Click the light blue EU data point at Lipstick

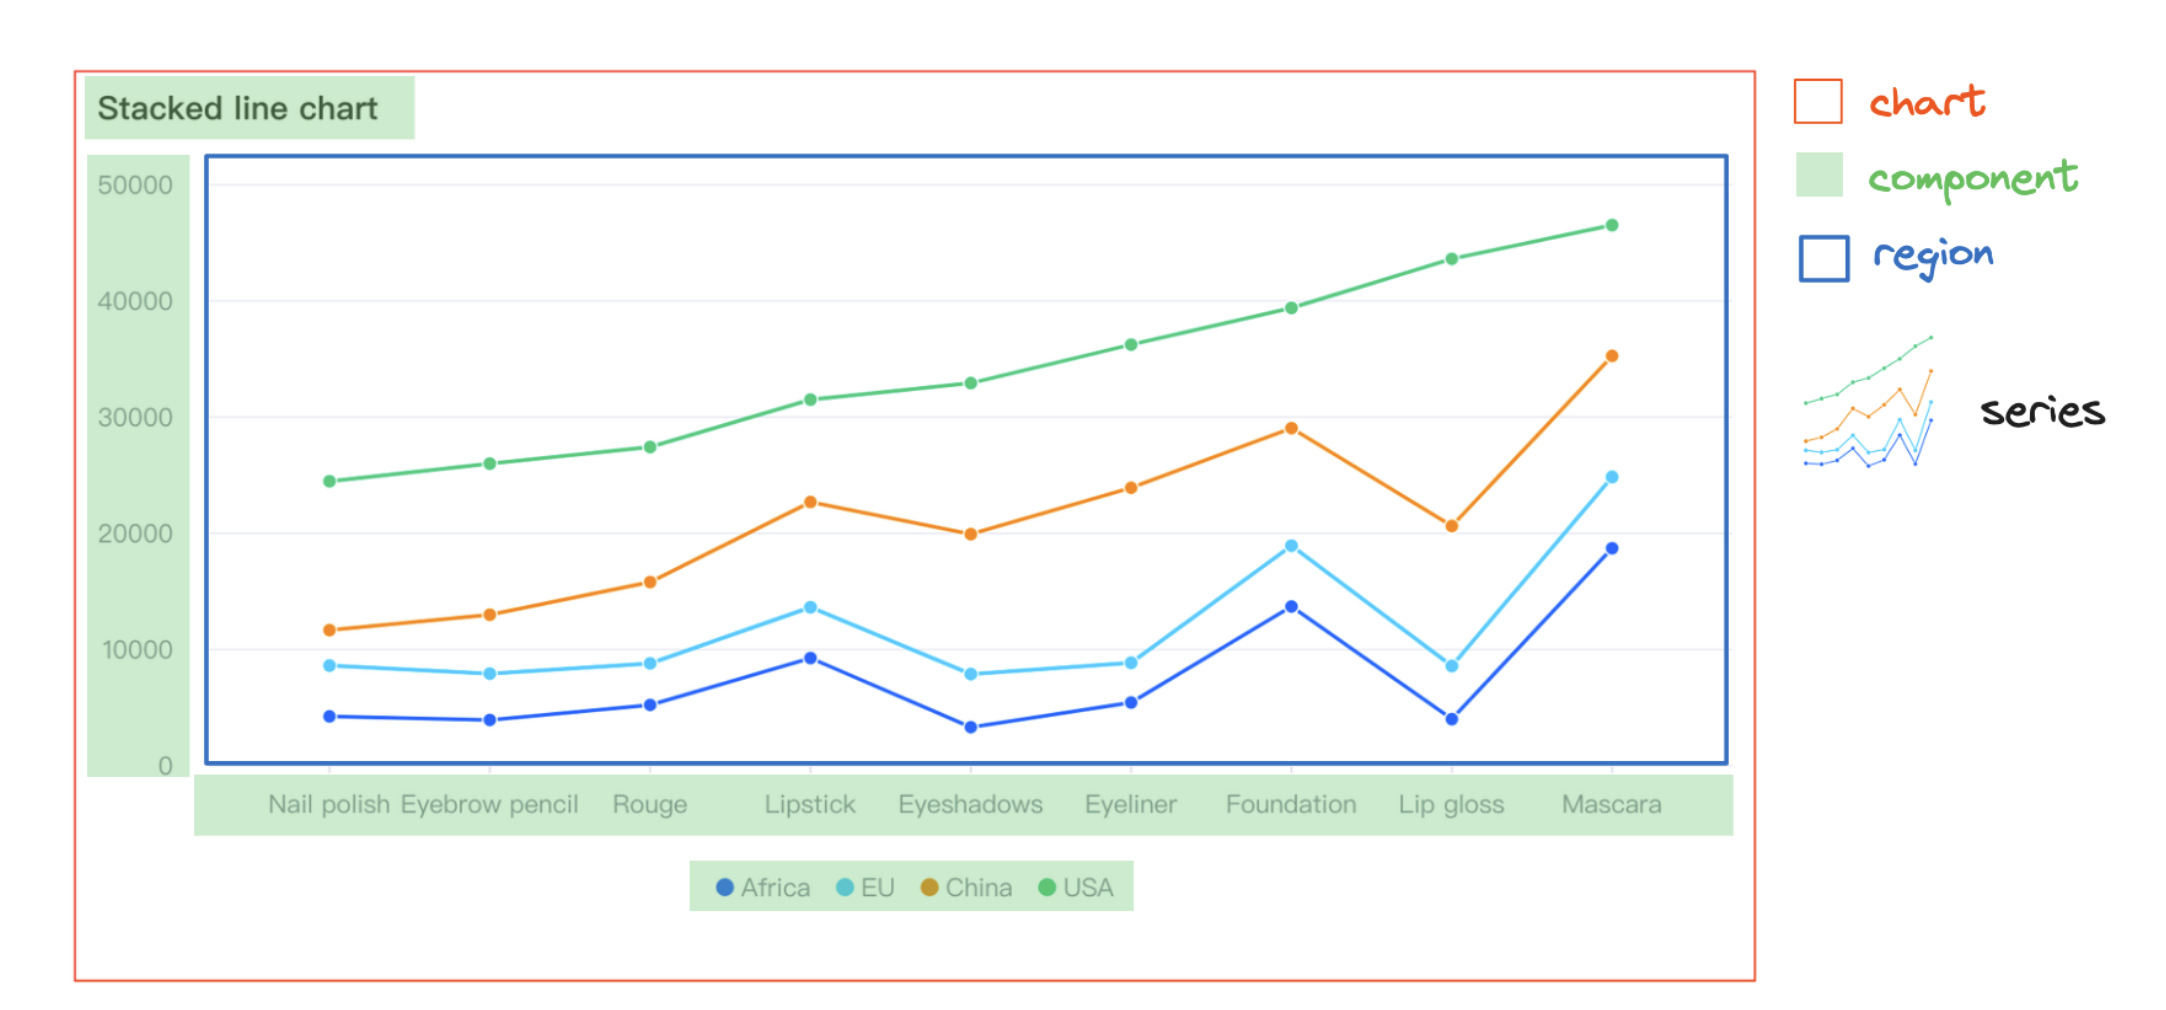tap(810, 607)
